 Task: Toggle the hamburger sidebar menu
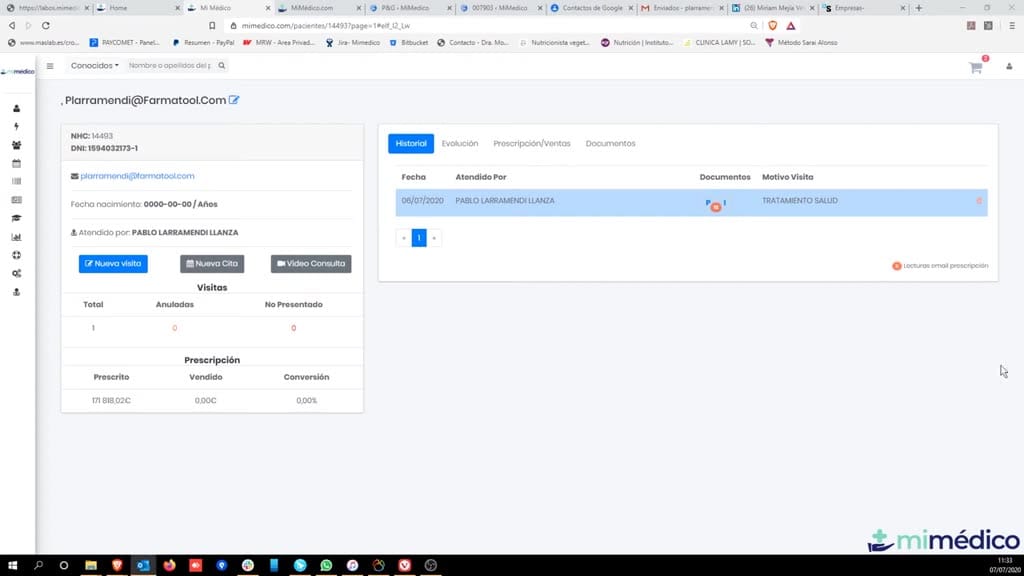pyautogui.click(x=50, y=66)
